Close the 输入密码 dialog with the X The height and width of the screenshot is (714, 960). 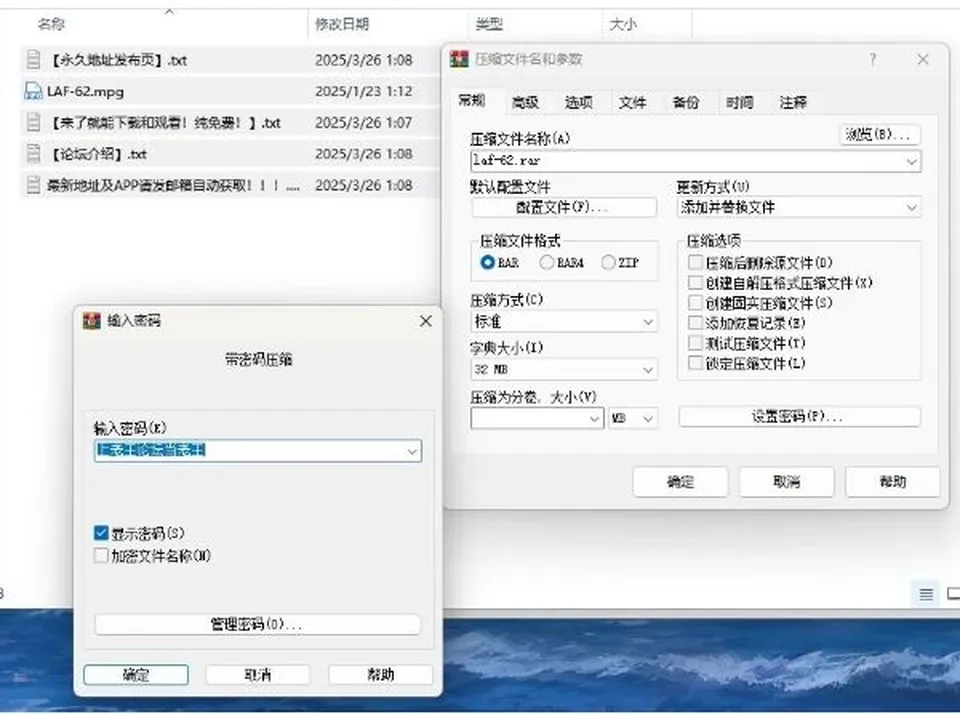(426, 321)
